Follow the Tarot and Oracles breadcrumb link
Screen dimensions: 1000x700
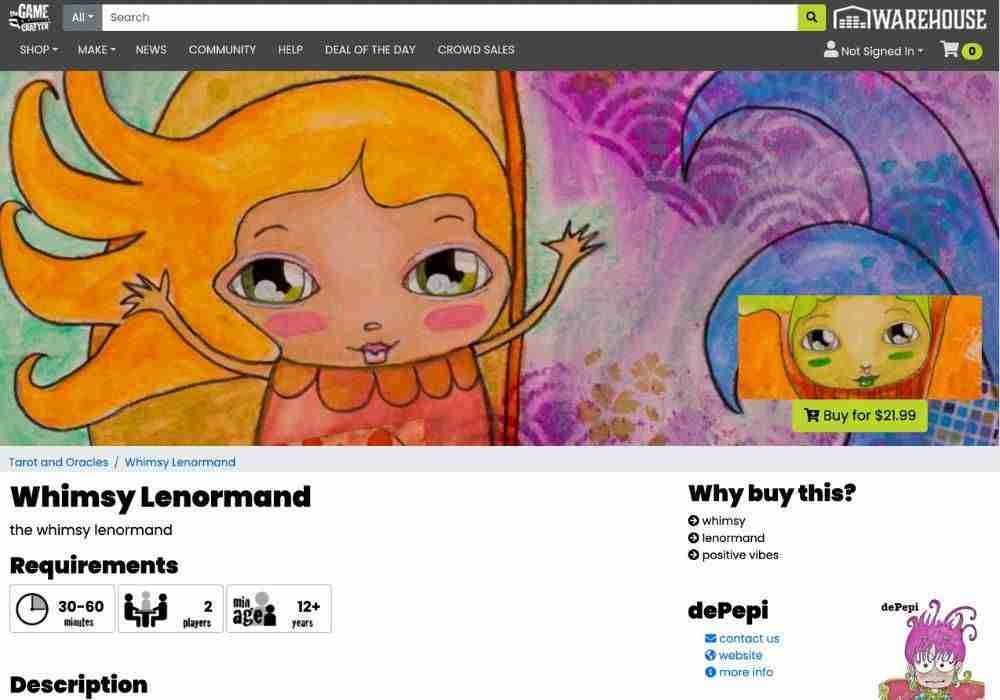(59, 462)
